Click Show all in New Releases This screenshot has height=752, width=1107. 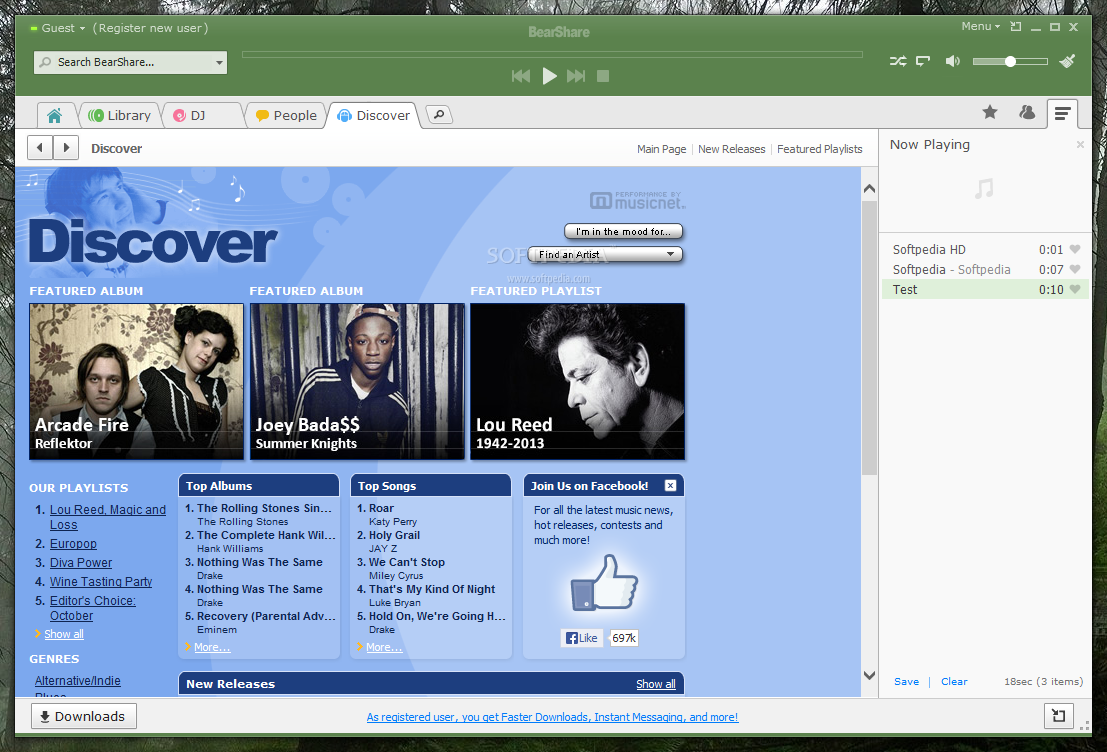pyautogui.click(x=655, y=684)
